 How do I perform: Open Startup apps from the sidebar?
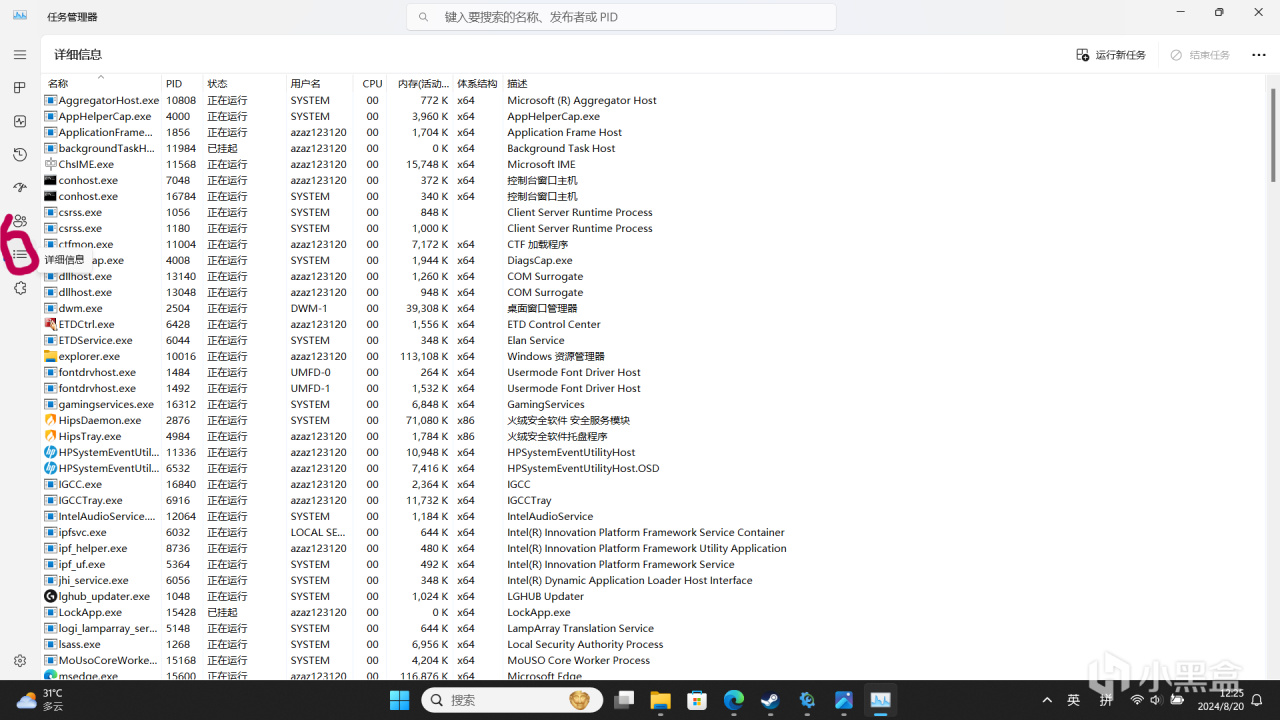click(20, 188)
